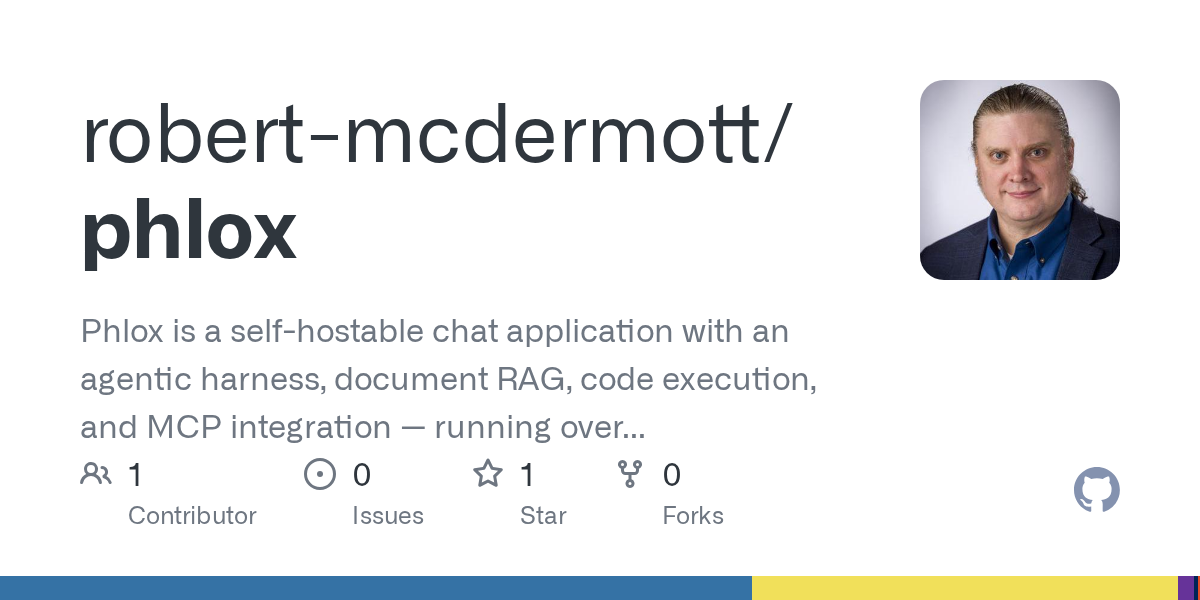The width and height of the screenshot is (1200, 600).
Task: Click the Star label text
Action: [543, 516]
